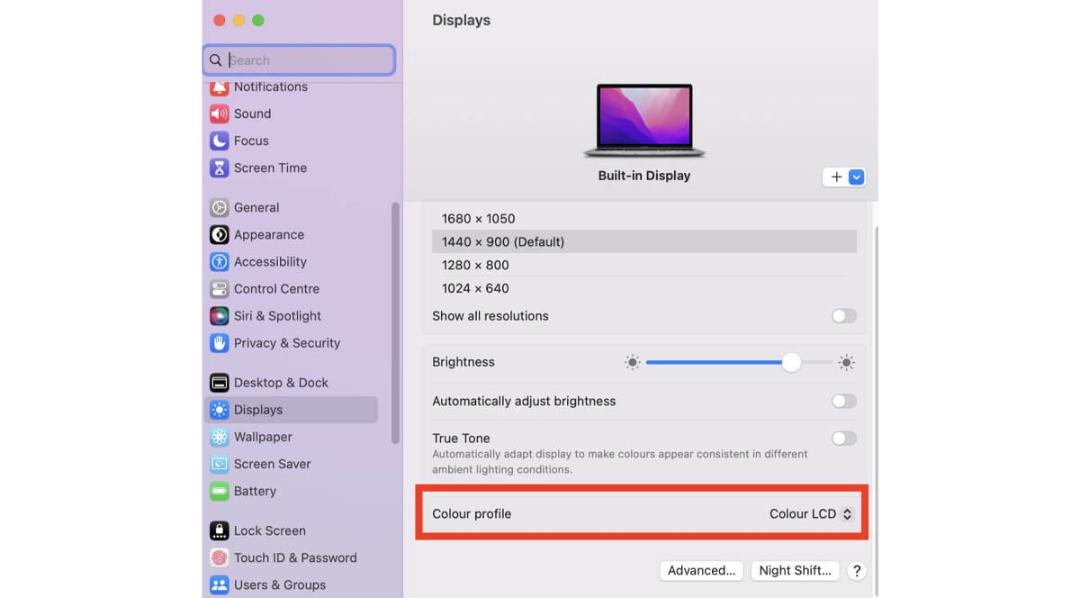
Task: Click the Focus label
Action: (x=251, y=141)
